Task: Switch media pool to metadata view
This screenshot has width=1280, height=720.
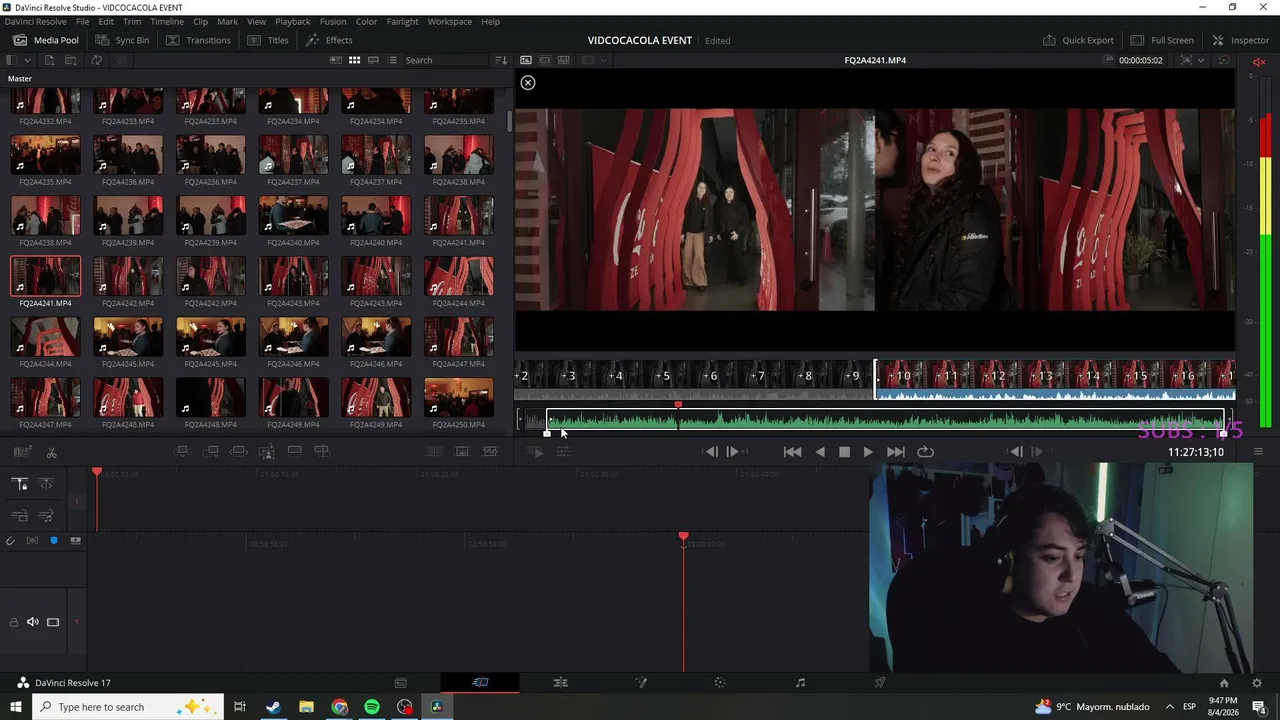Action: pyautogui.click(x=336, y=60)
